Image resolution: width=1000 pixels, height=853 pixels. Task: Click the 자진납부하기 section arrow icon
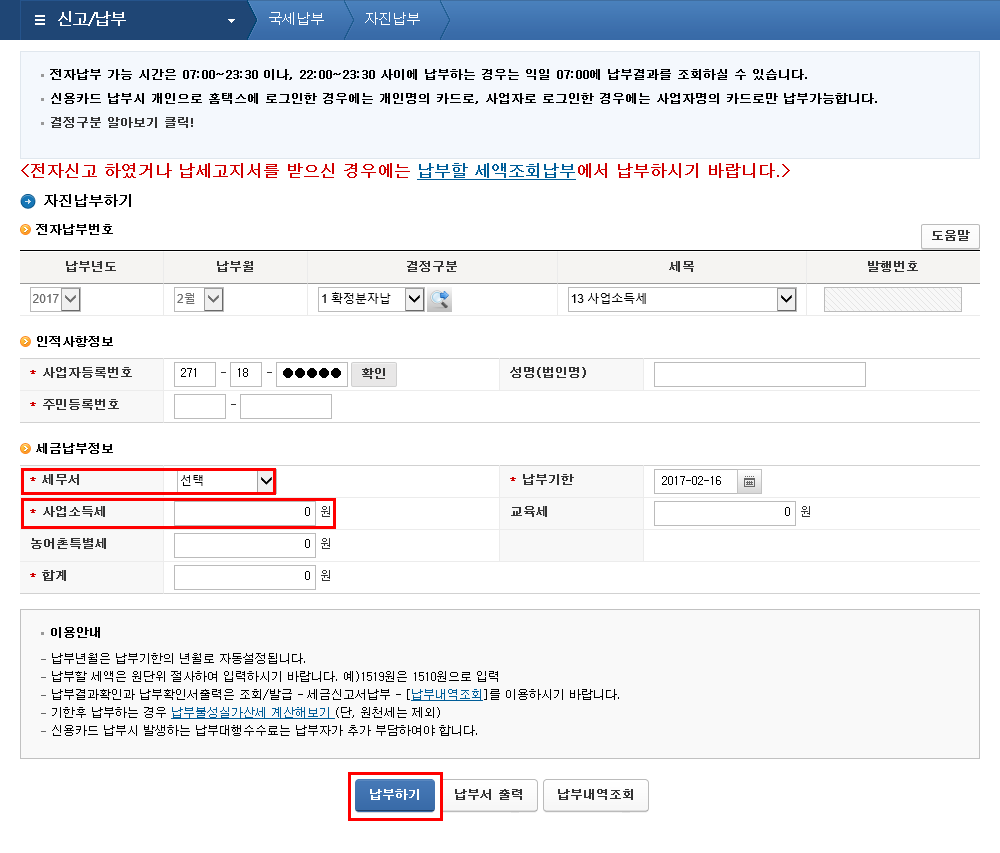pyautogui.click(x=28, y=201)
